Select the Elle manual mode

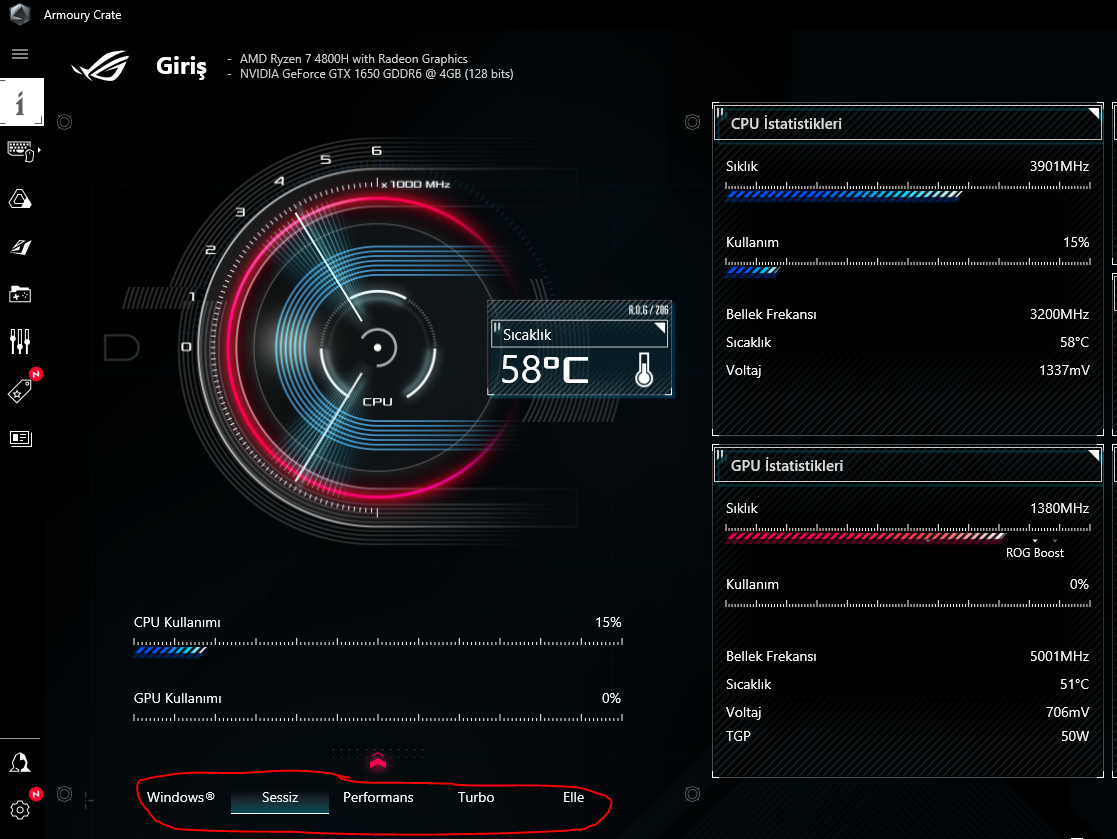point(573,798)
